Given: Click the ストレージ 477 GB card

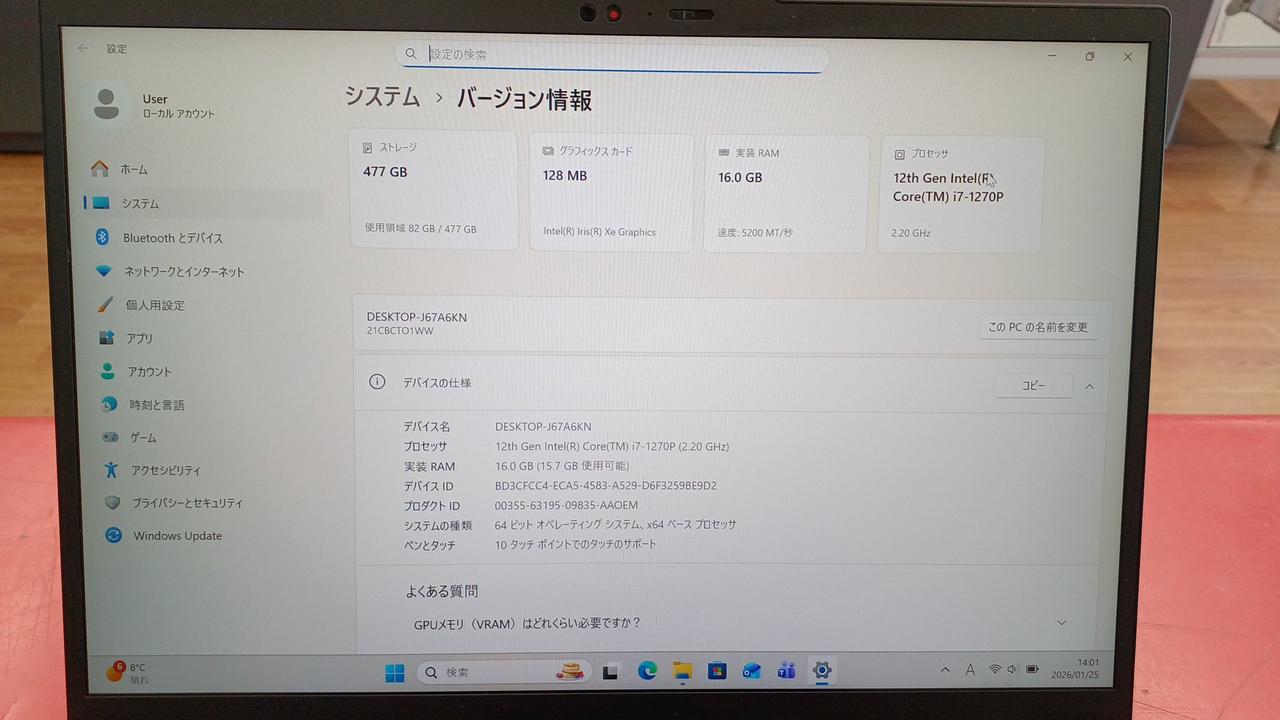Looking at the screenshot, I should click(433, 190).
